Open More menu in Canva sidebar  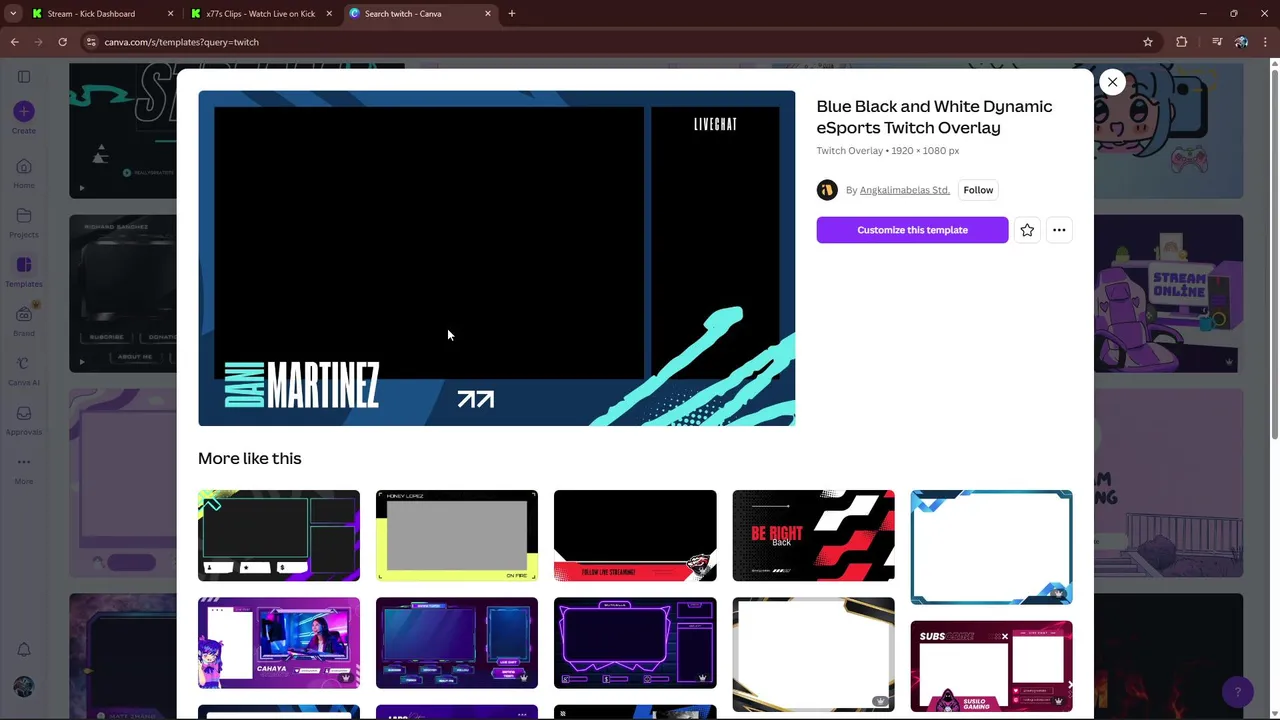[x=24, y=468]
